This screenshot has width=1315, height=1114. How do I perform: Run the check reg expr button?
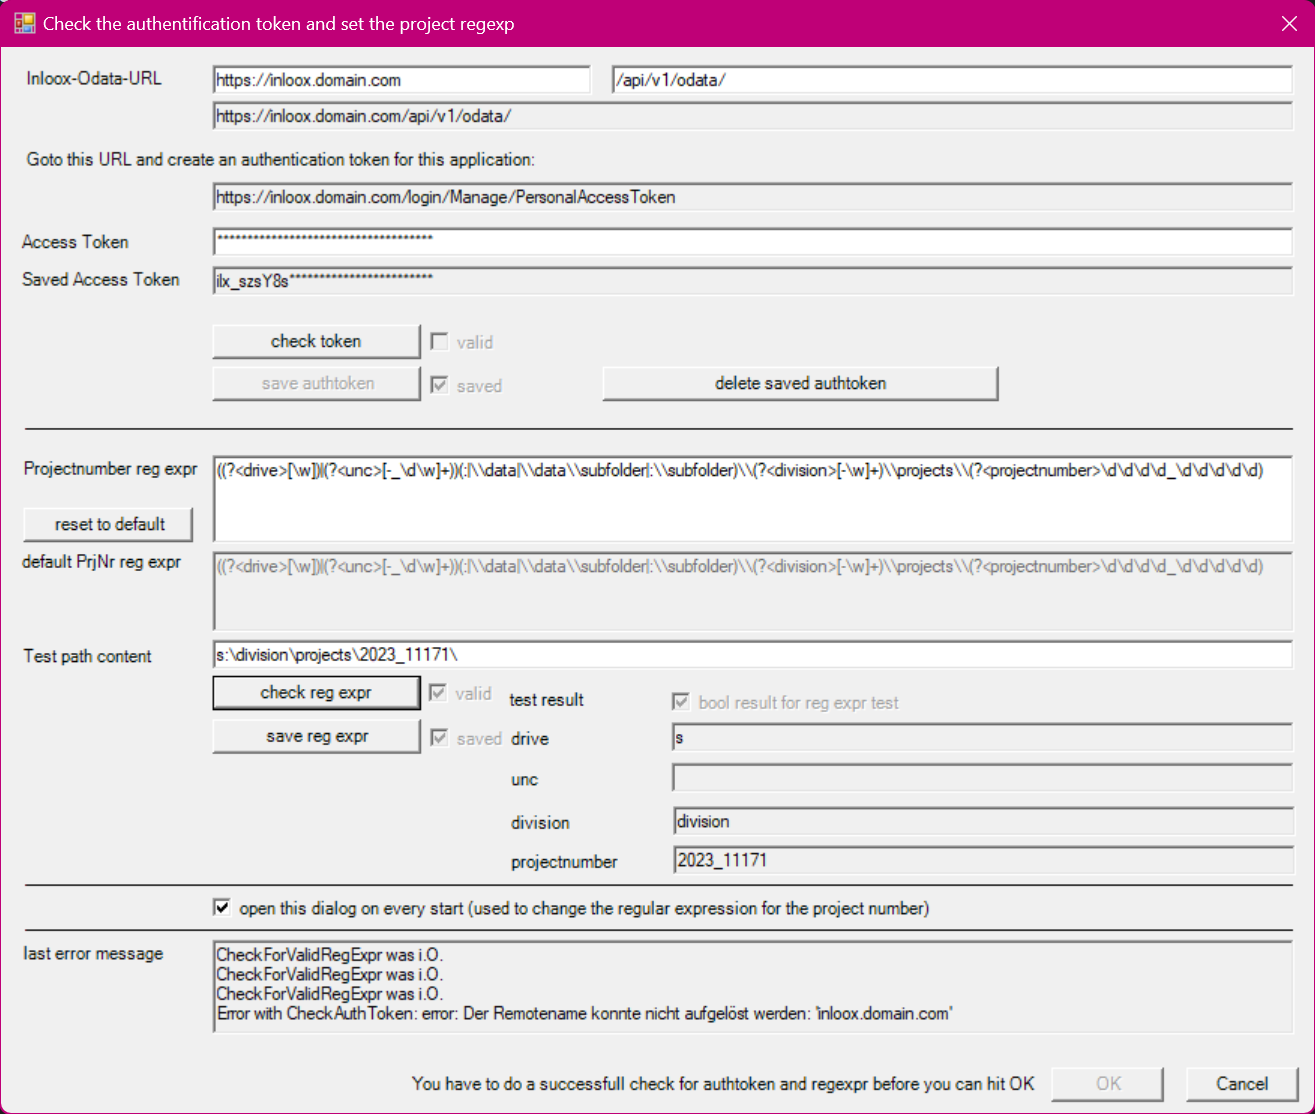[x=316, y=692]
